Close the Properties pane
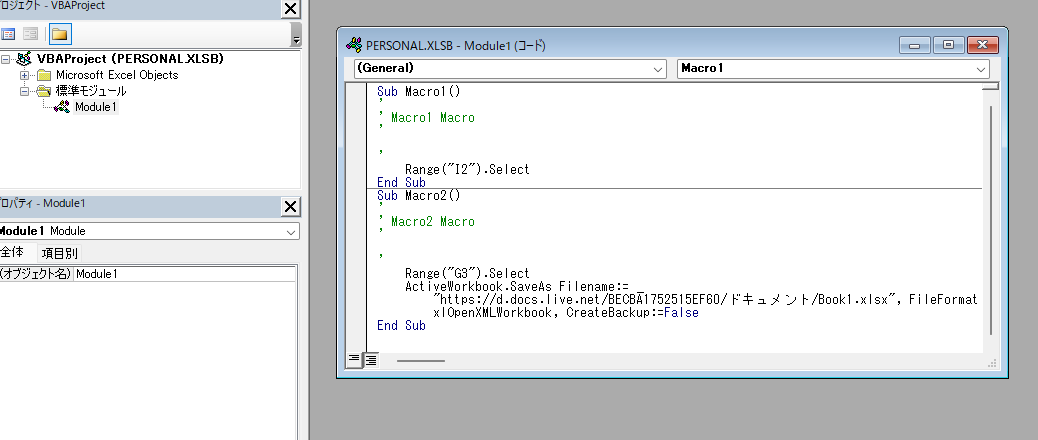 coord(290,207)
